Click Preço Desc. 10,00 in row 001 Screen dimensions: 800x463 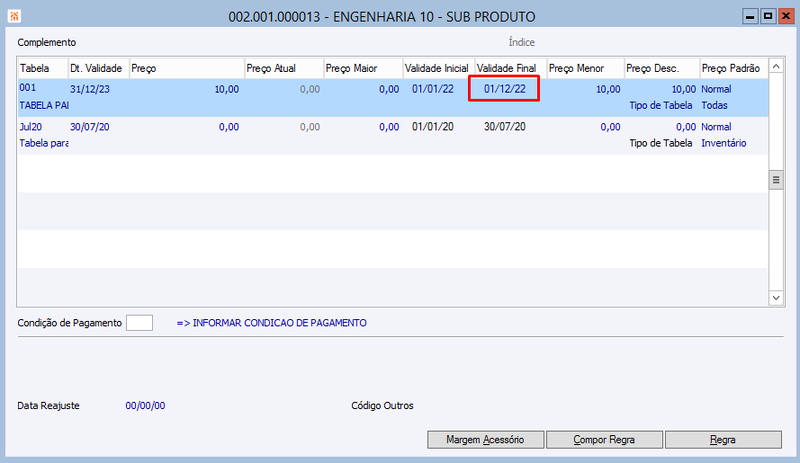pos(684,89)
